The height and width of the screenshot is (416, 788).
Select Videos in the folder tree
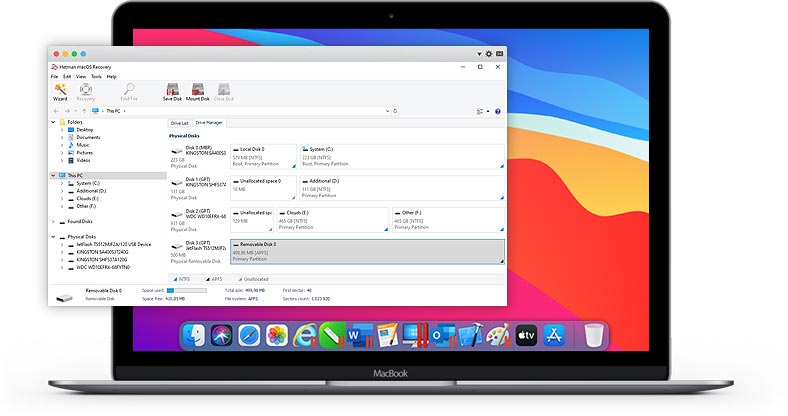(x=83, y=160)
